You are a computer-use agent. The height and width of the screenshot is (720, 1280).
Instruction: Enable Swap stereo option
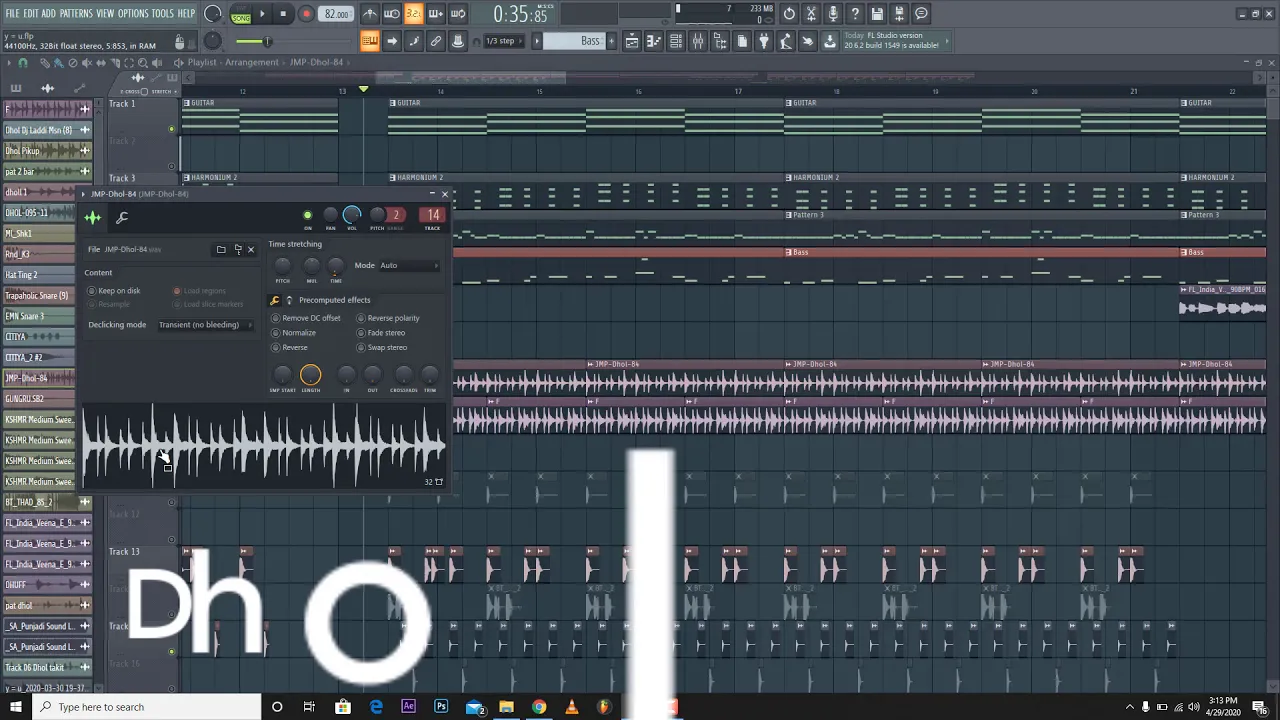382,348
